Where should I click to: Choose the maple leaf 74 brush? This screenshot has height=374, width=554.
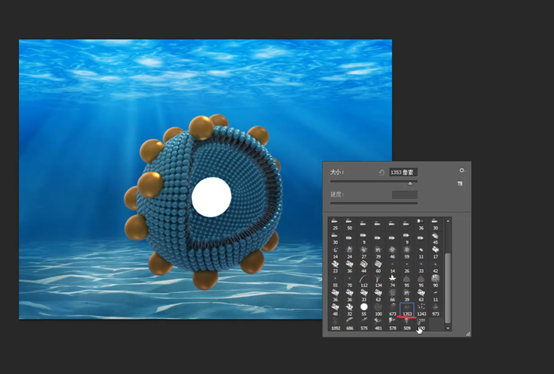tap(393, 281)
